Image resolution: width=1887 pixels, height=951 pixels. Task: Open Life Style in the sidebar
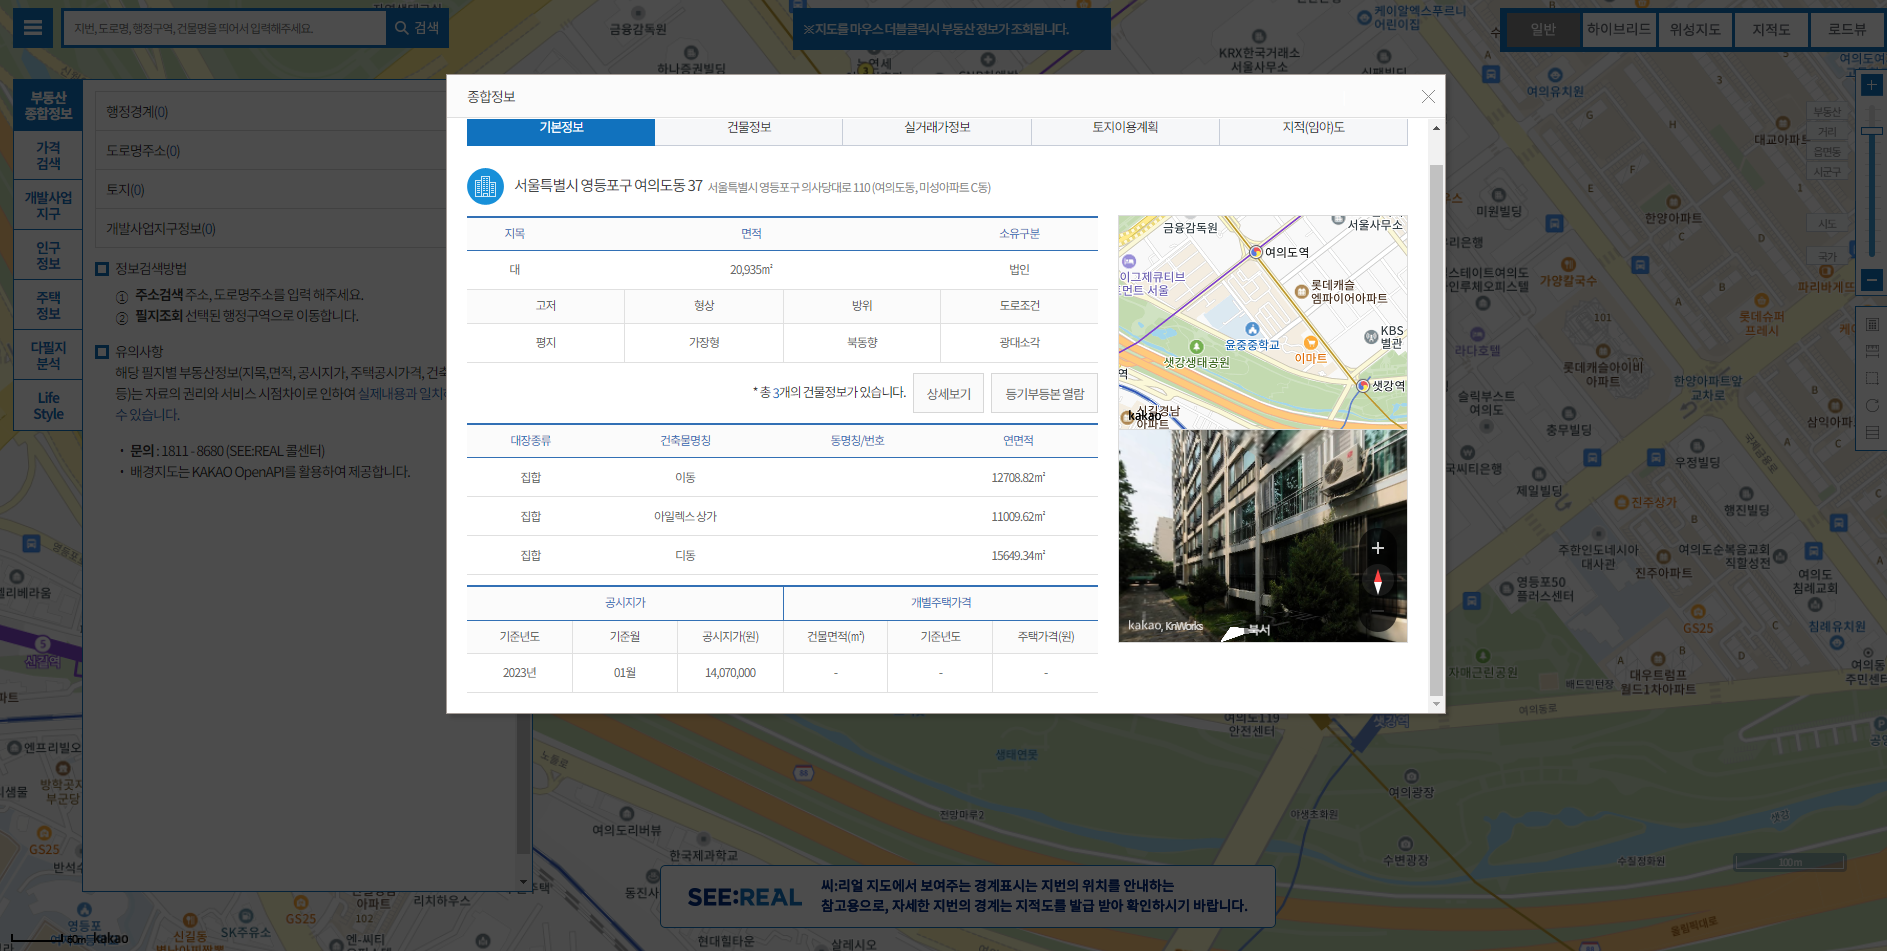pyautogui.click(x=48, y=405)
